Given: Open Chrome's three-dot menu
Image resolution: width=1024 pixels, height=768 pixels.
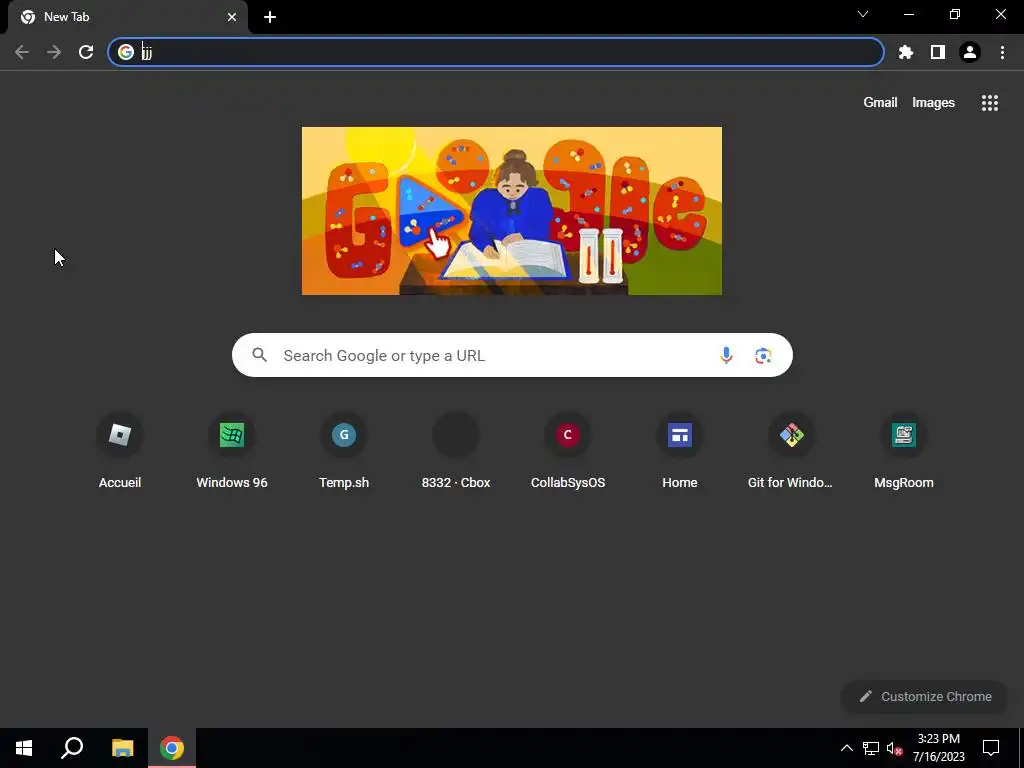Looking at the screenshot, I should click(1002, 52).
